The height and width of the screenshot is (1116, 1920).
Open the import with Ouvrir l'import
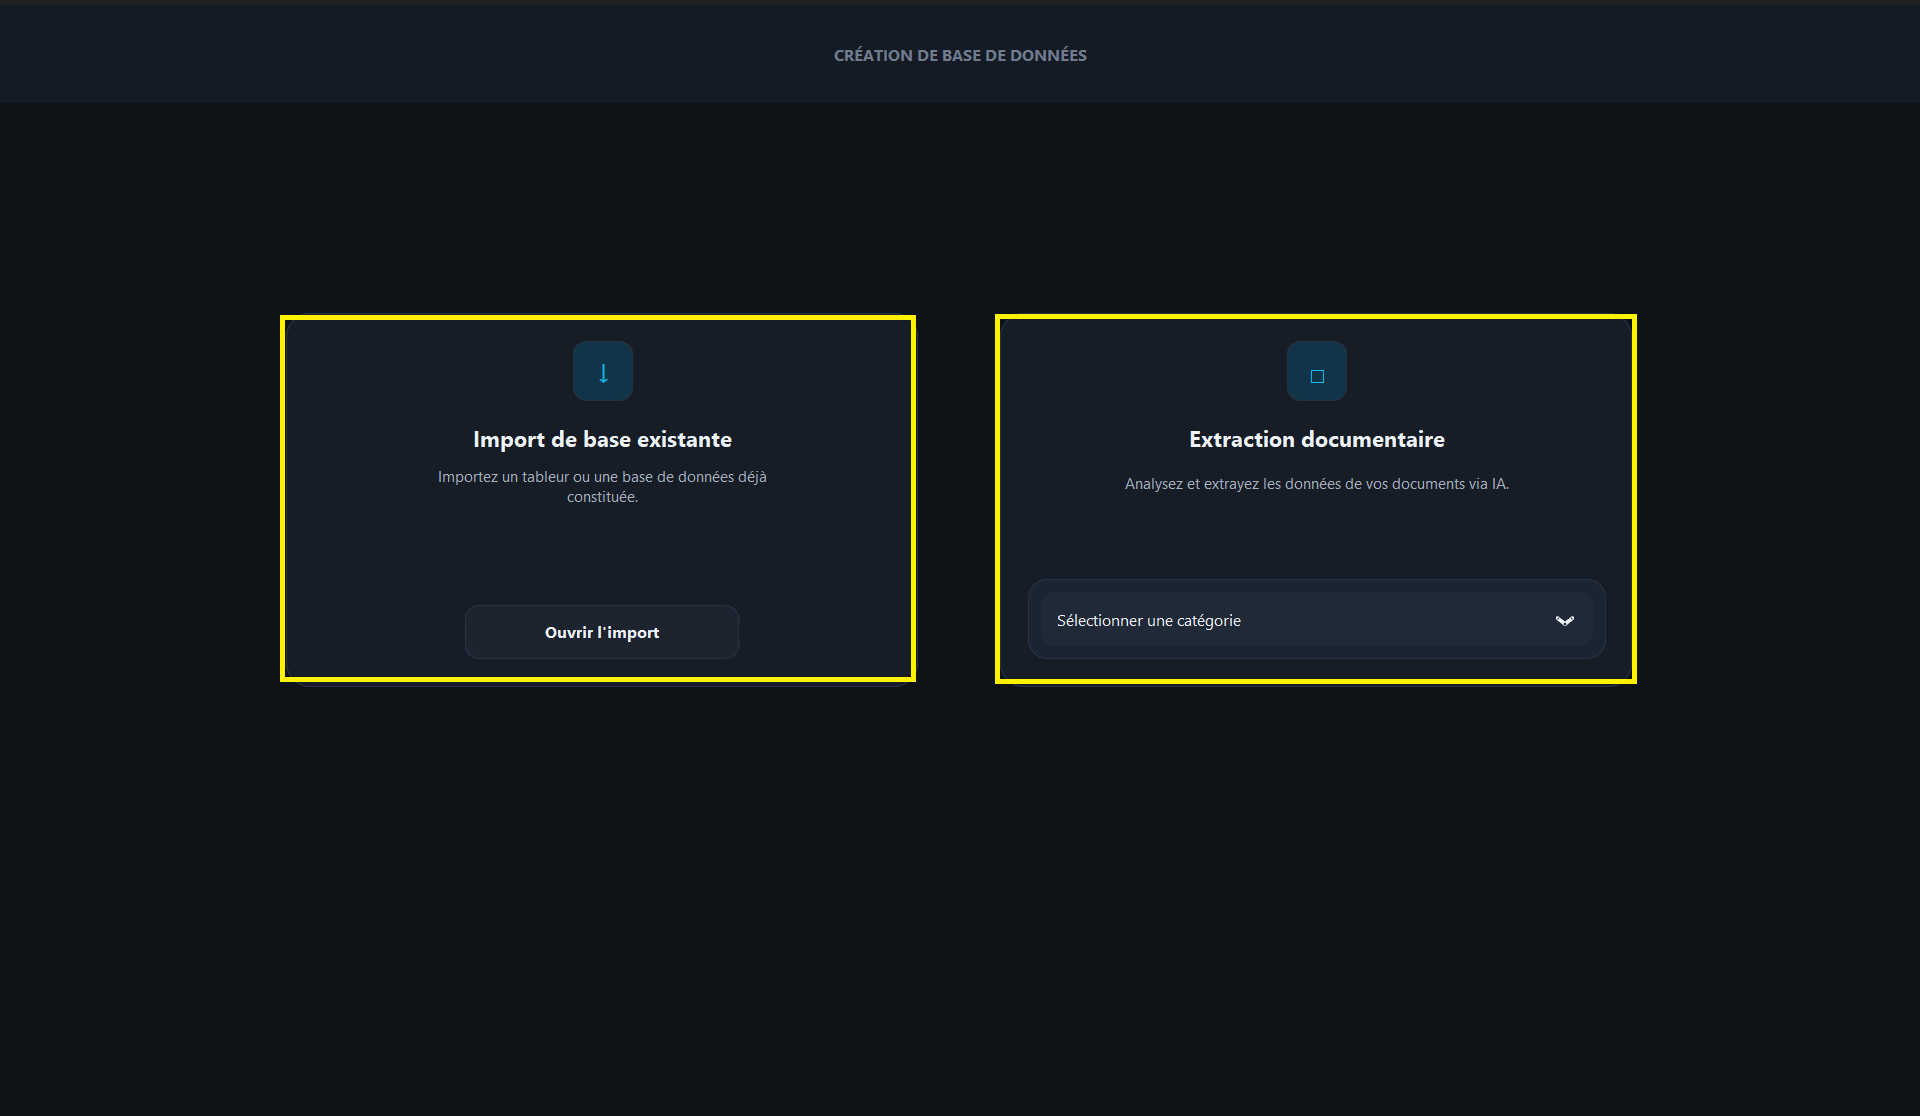(602, 632)
